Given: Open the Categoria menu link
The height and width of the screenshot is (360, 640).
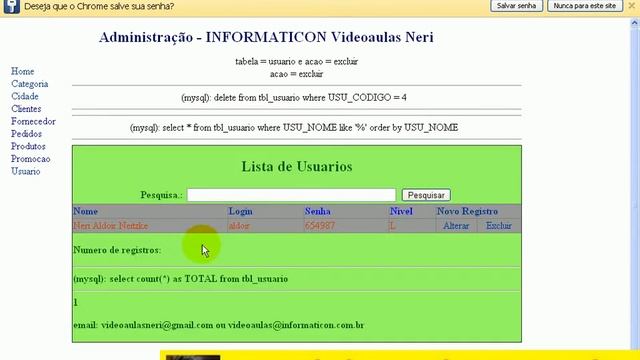Looking at the screenshot, I should [29, 84].
